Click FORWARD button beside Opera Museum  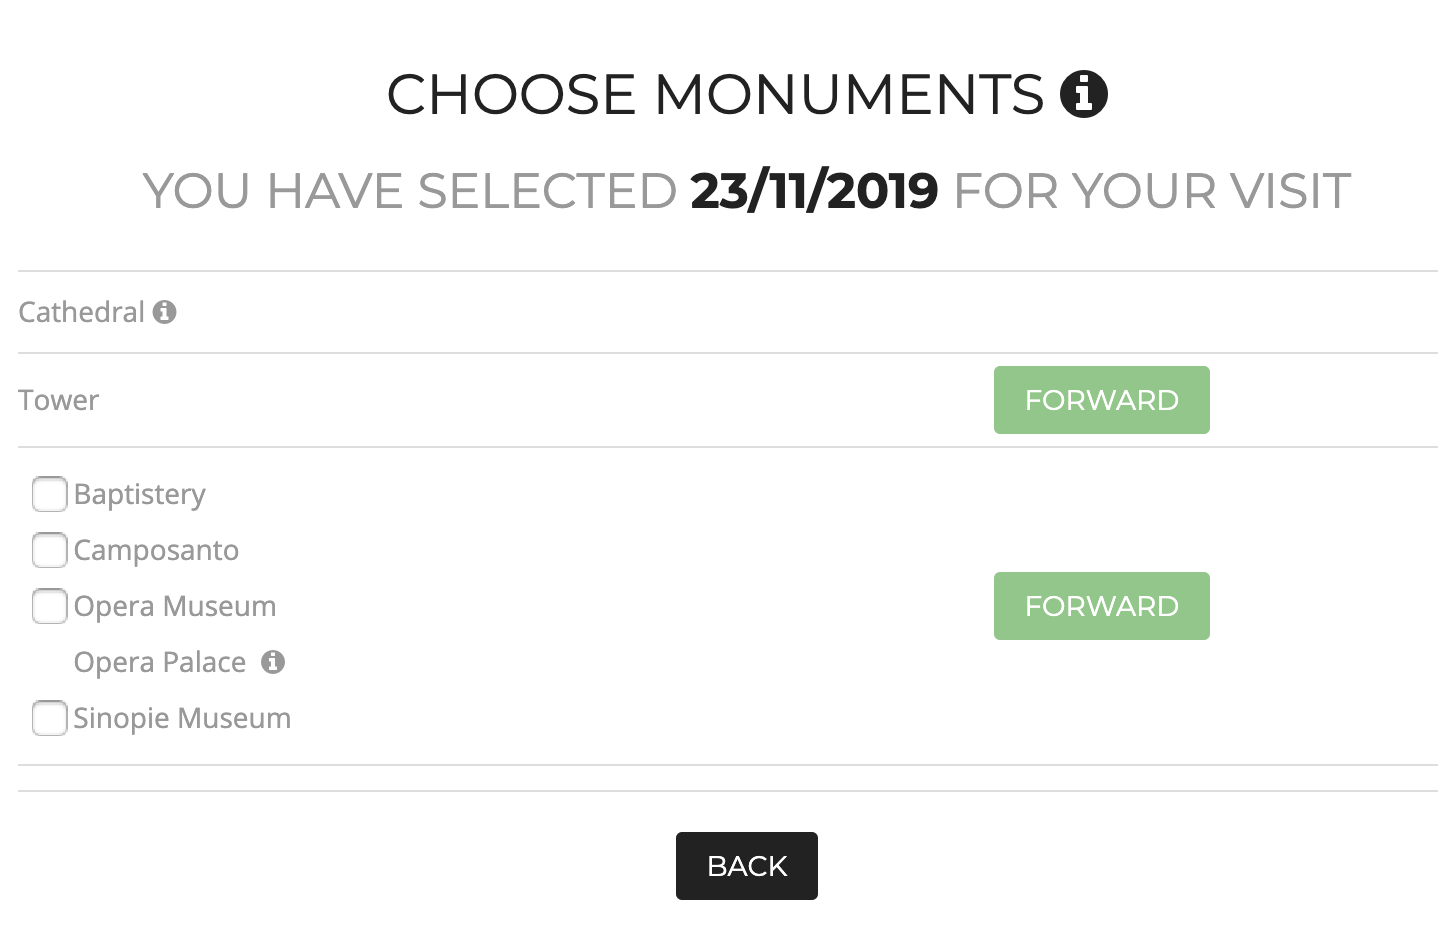pyautogui.click(x=1101, y=606)
